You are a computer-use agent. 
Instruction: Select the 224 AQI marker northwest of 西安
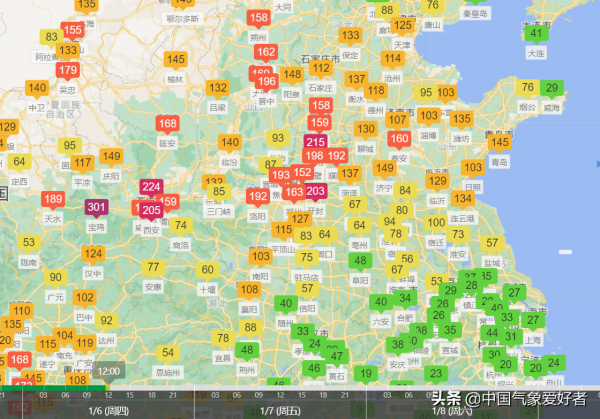tap(151, 187)
